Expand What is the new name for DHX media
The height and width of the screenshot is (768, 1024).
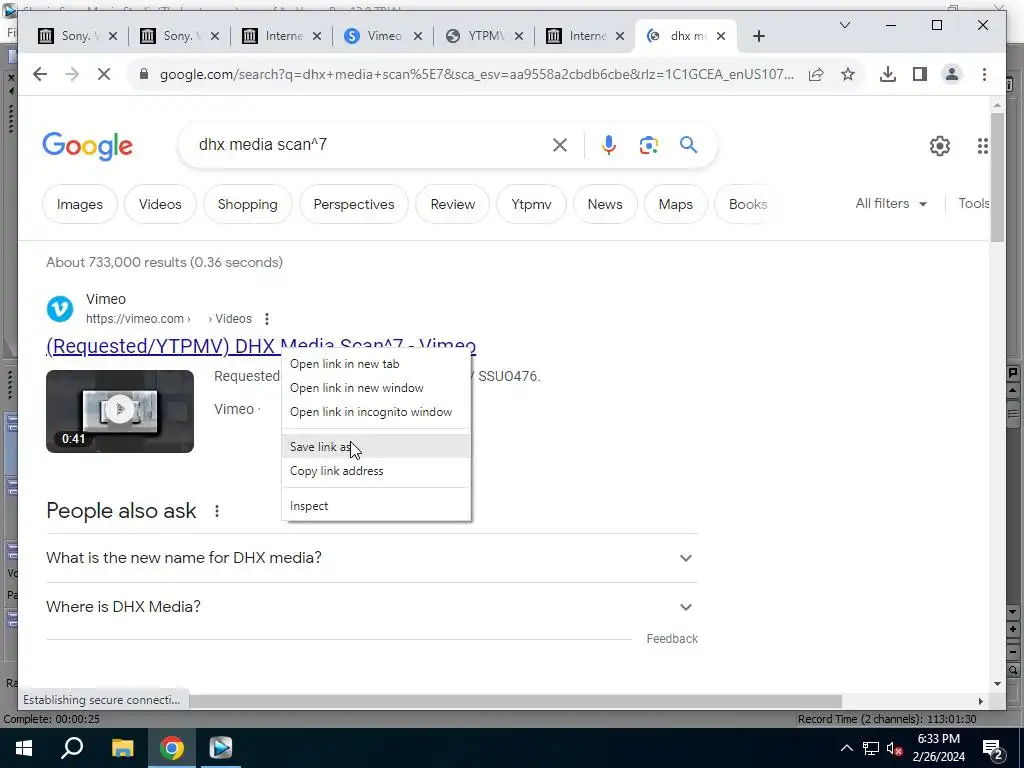[x=372, y=558]
